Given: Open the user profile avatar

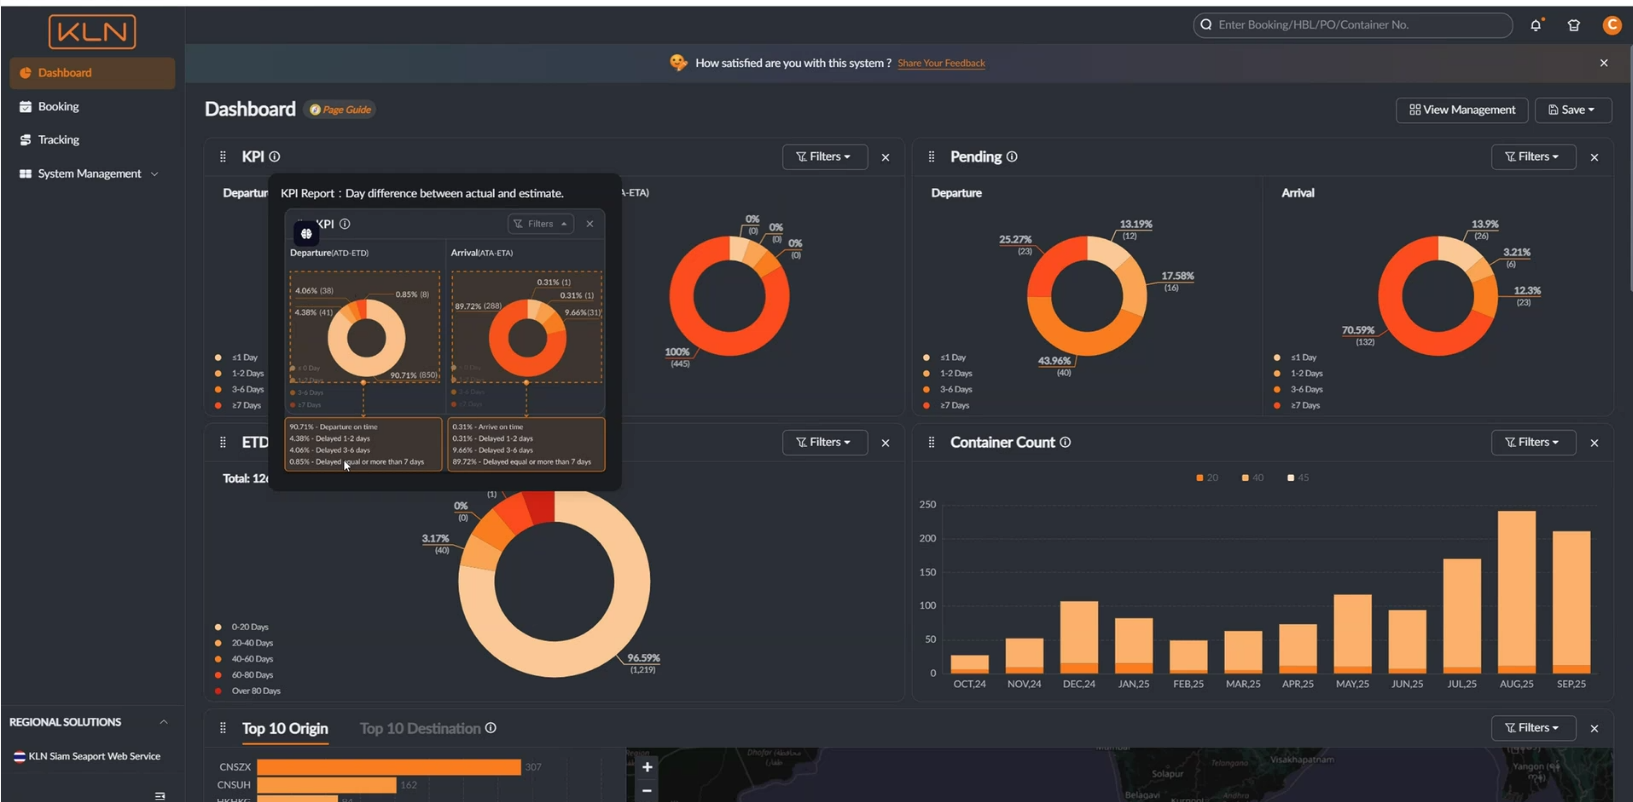Looking at the screenshot, I should [x=1611, y=25].
